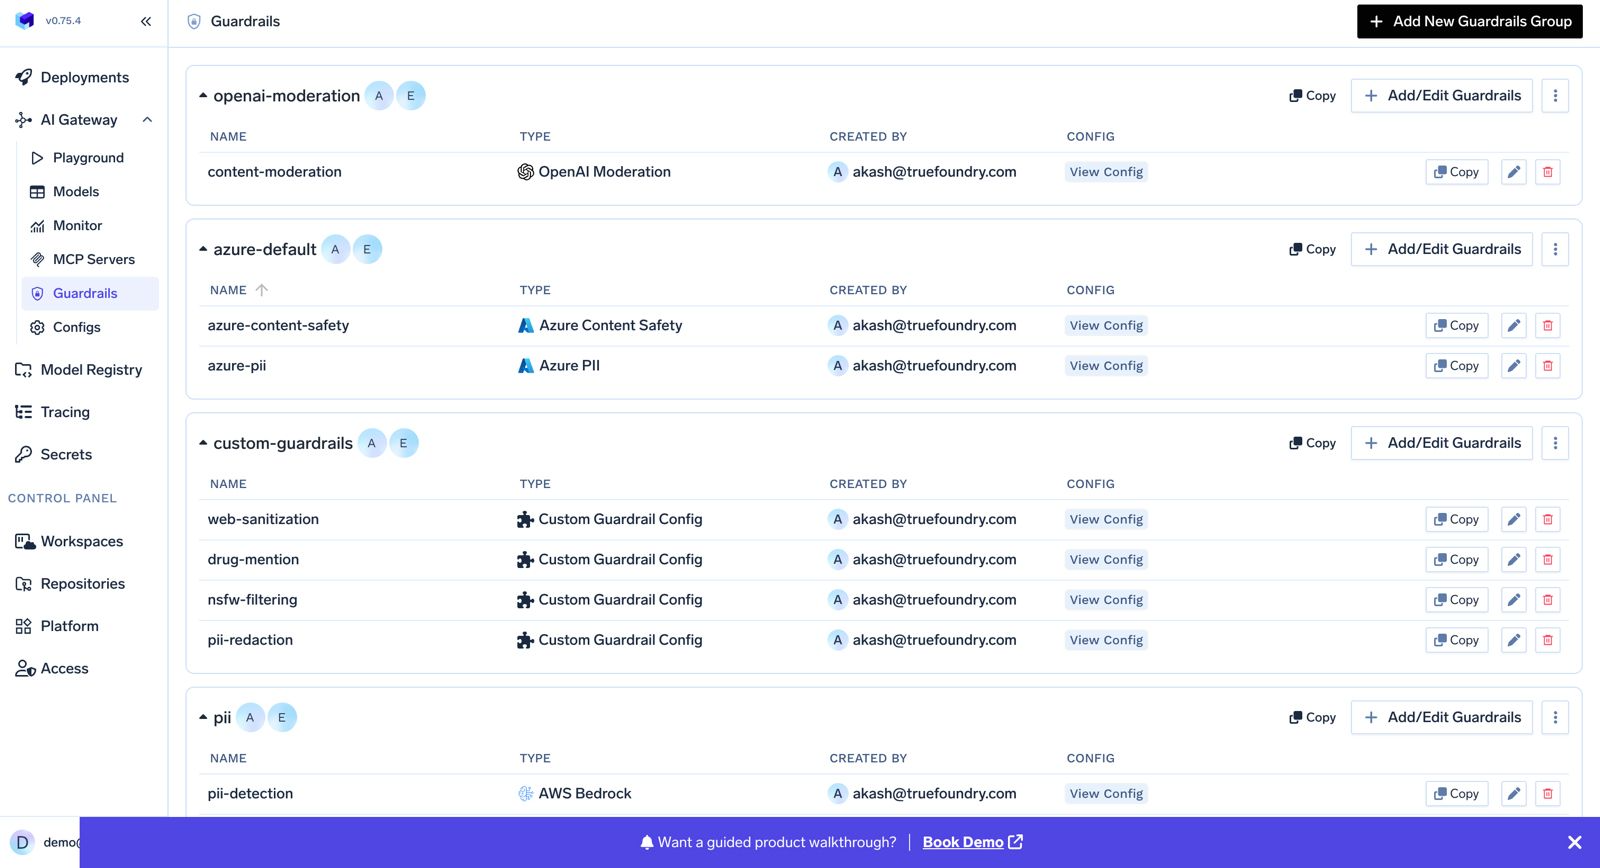Screen dimensions: 1600x868
Task: View Config for azure-pii
Action: pos(1106,366)
